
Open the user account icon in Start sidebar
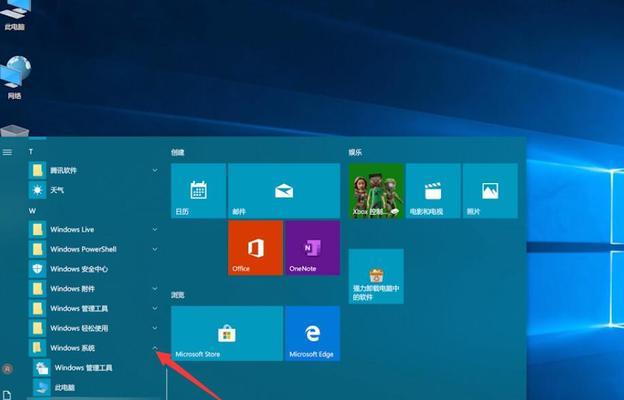pos(7,369)
